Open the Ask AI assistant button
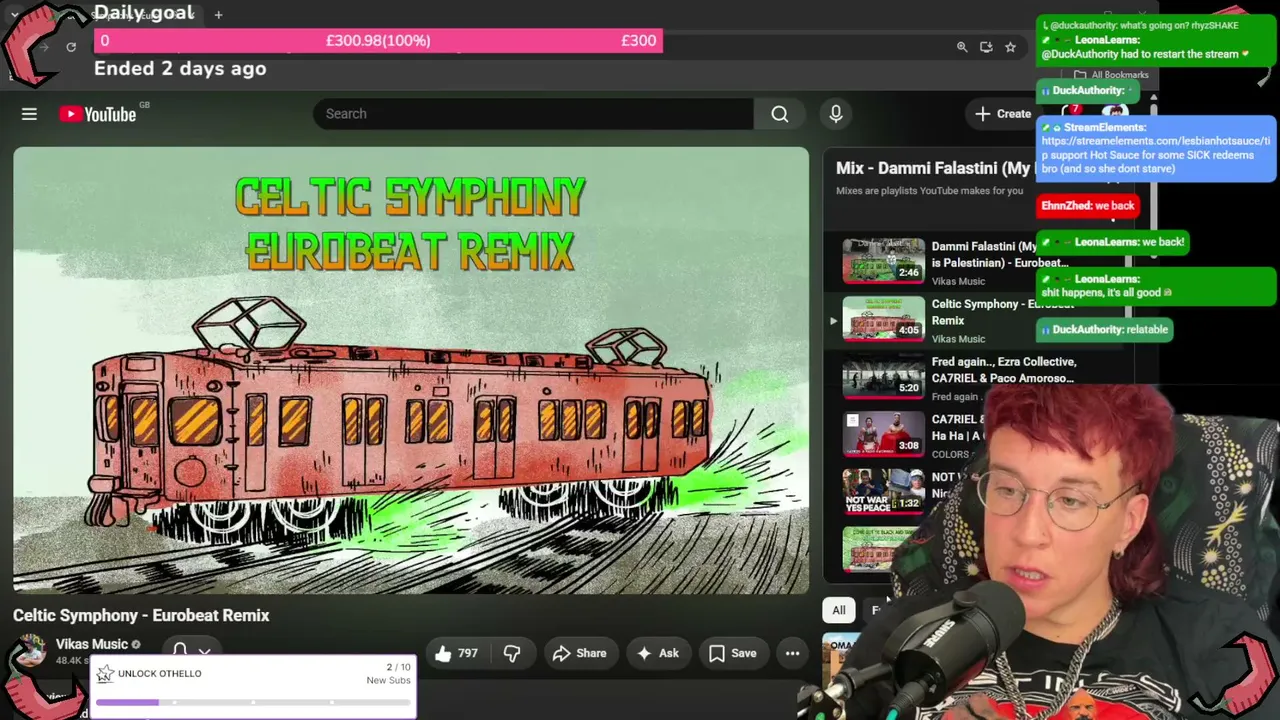This screenshot has width=1280, height=720. pos(657,653)
